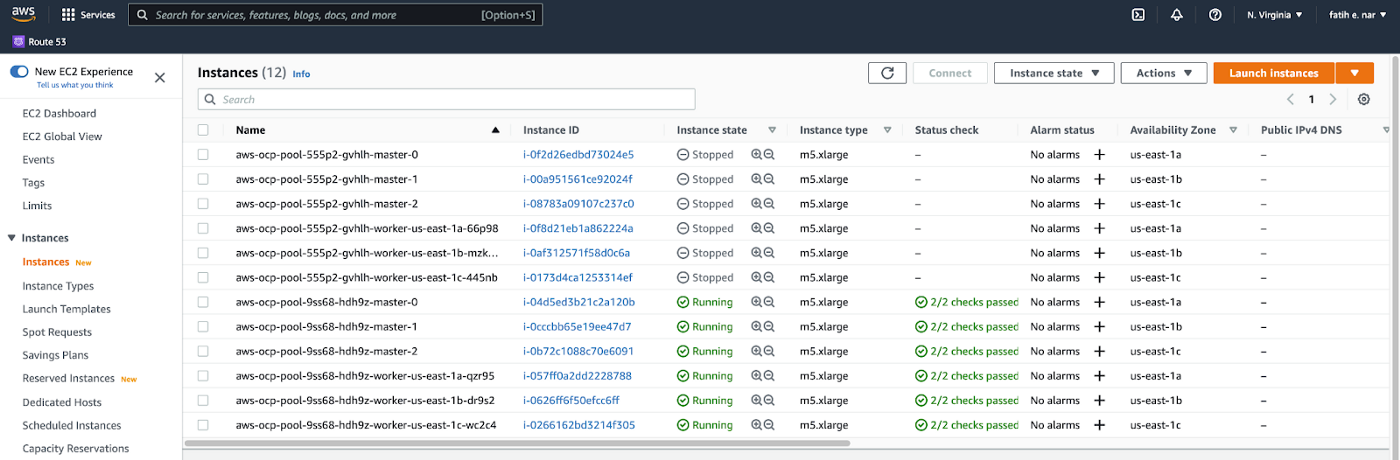Close the EC2 sidebar with X icon
This screenshot has height=460, width=1400.
tap(160, 77)
